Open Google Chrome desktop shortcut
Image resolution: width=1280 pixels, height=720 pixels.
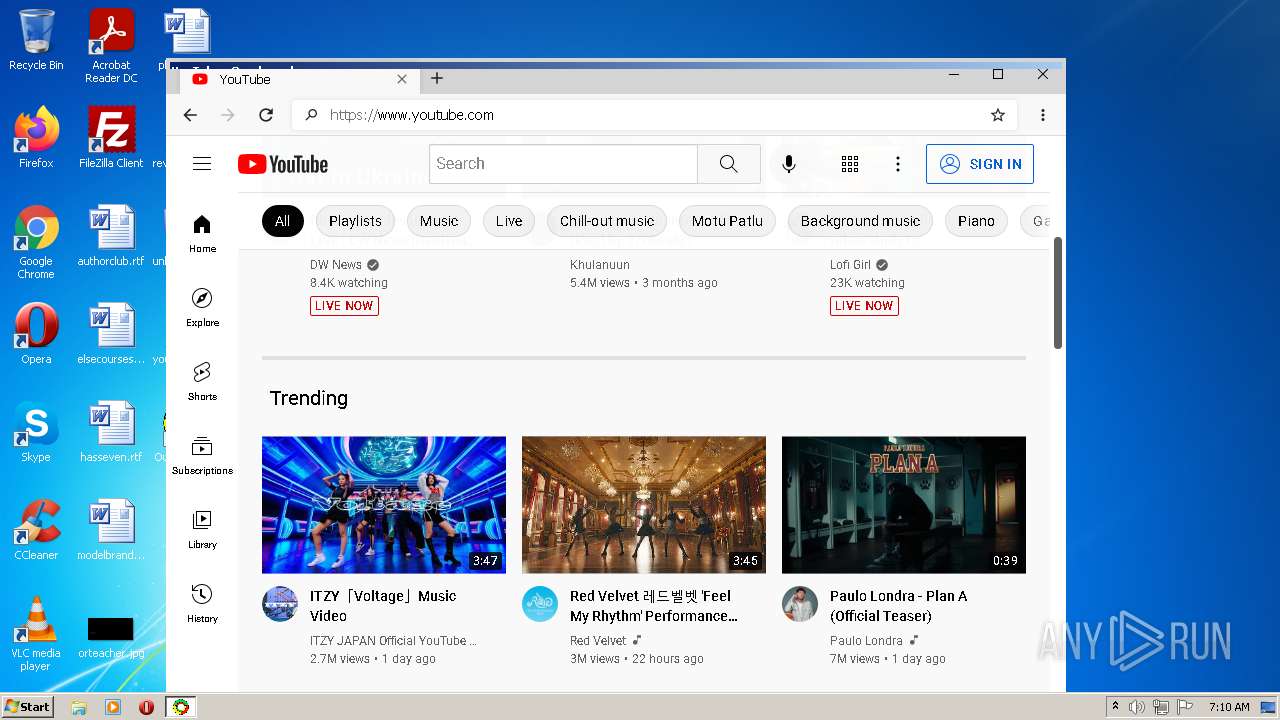(x=36, y=242)
